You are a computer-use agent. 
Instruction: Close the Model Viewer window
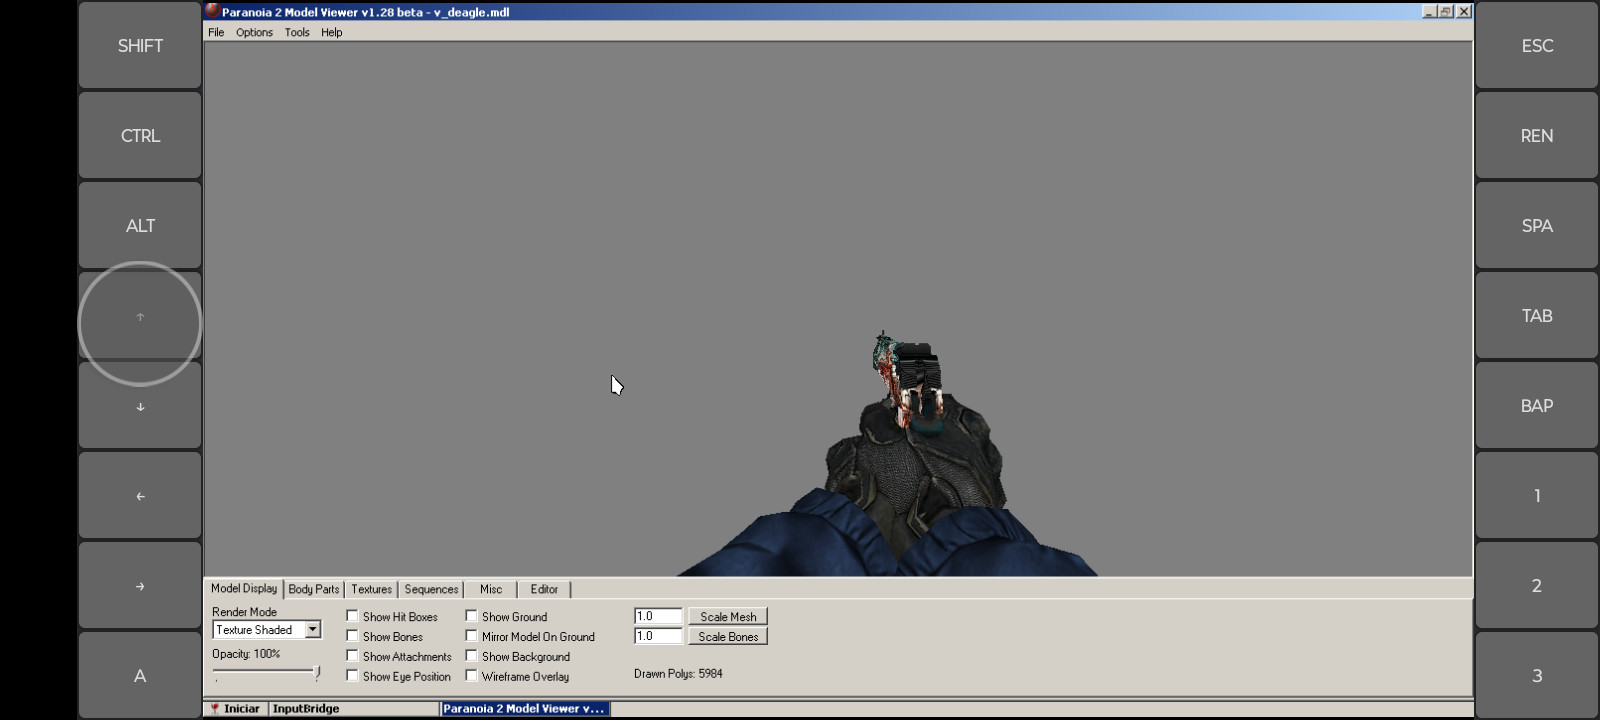pos(1464,11)
